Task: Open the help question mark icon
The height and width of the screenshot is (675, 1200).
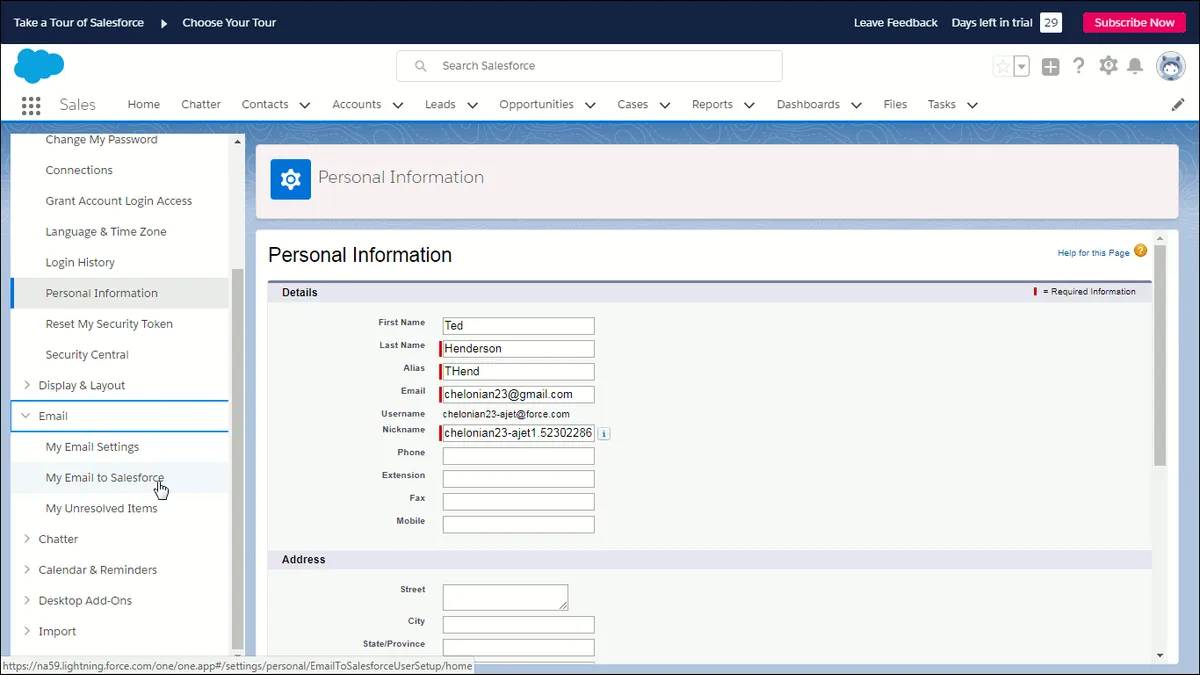Action: 1079,66
